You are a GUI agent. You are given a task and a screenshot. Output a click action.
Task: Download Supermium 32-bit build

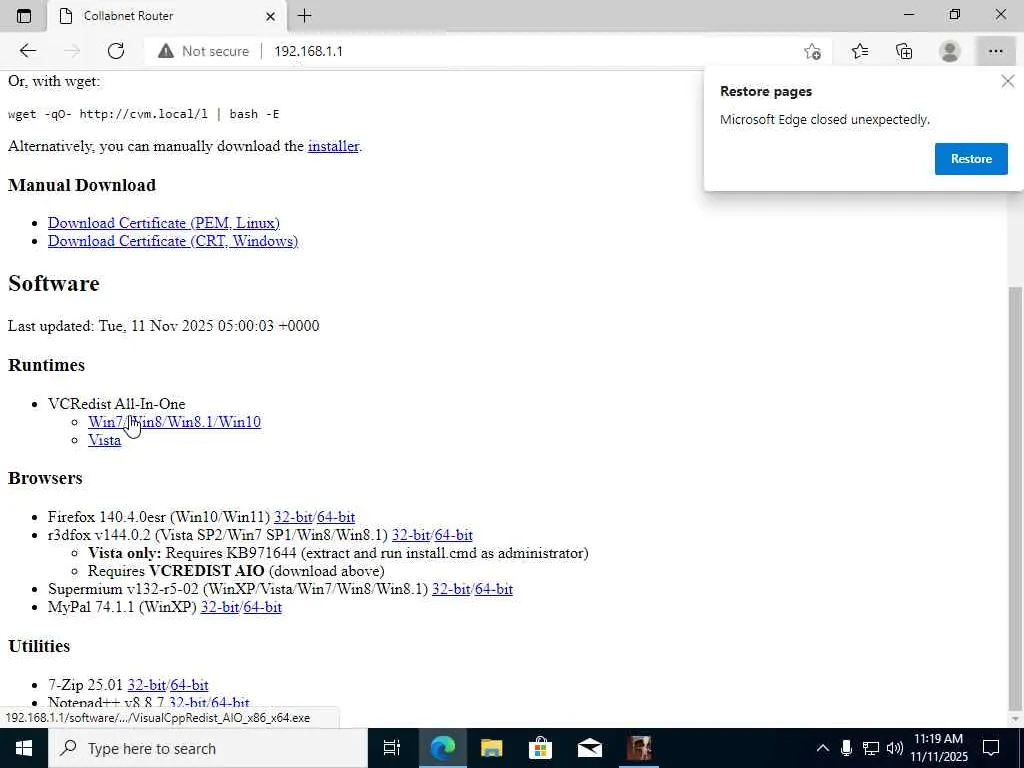click(x=451, y=589)
